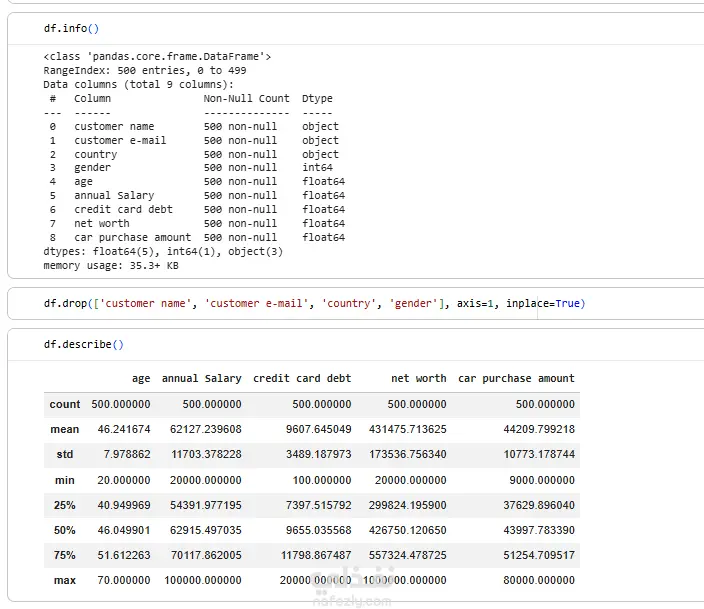Click the 'Non-Null Count' header in info output
Viewport: 704px width, 609px height.
[x=246, y=98]
